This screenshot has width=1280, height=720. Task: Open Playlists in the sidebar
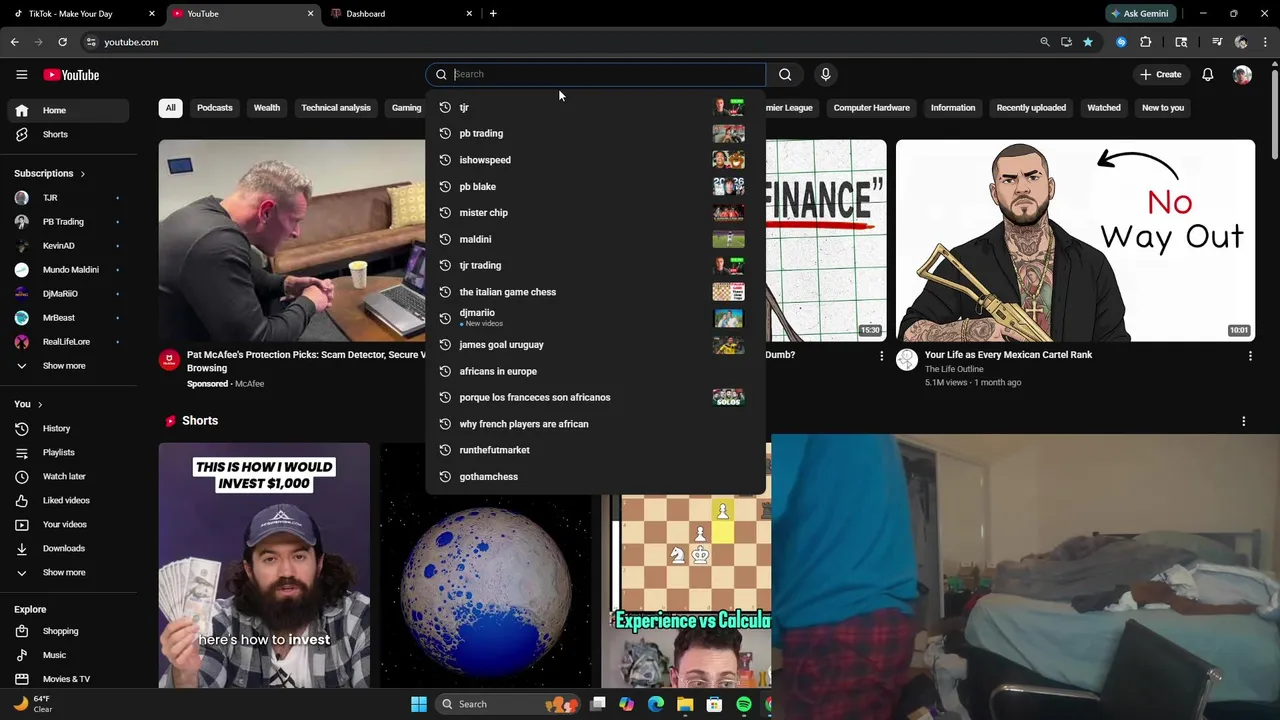click(x=68, y=452)
